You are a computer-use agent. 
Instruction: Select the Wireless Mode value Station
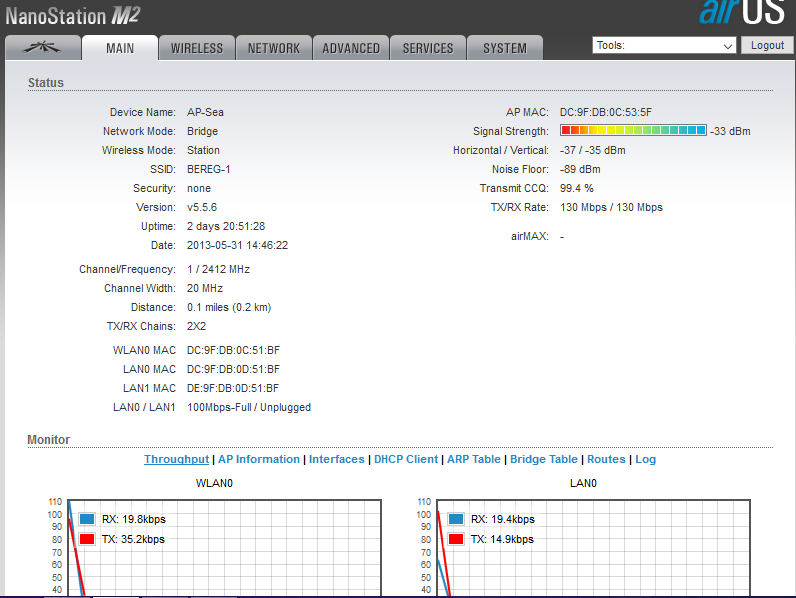tap(203, 150)
